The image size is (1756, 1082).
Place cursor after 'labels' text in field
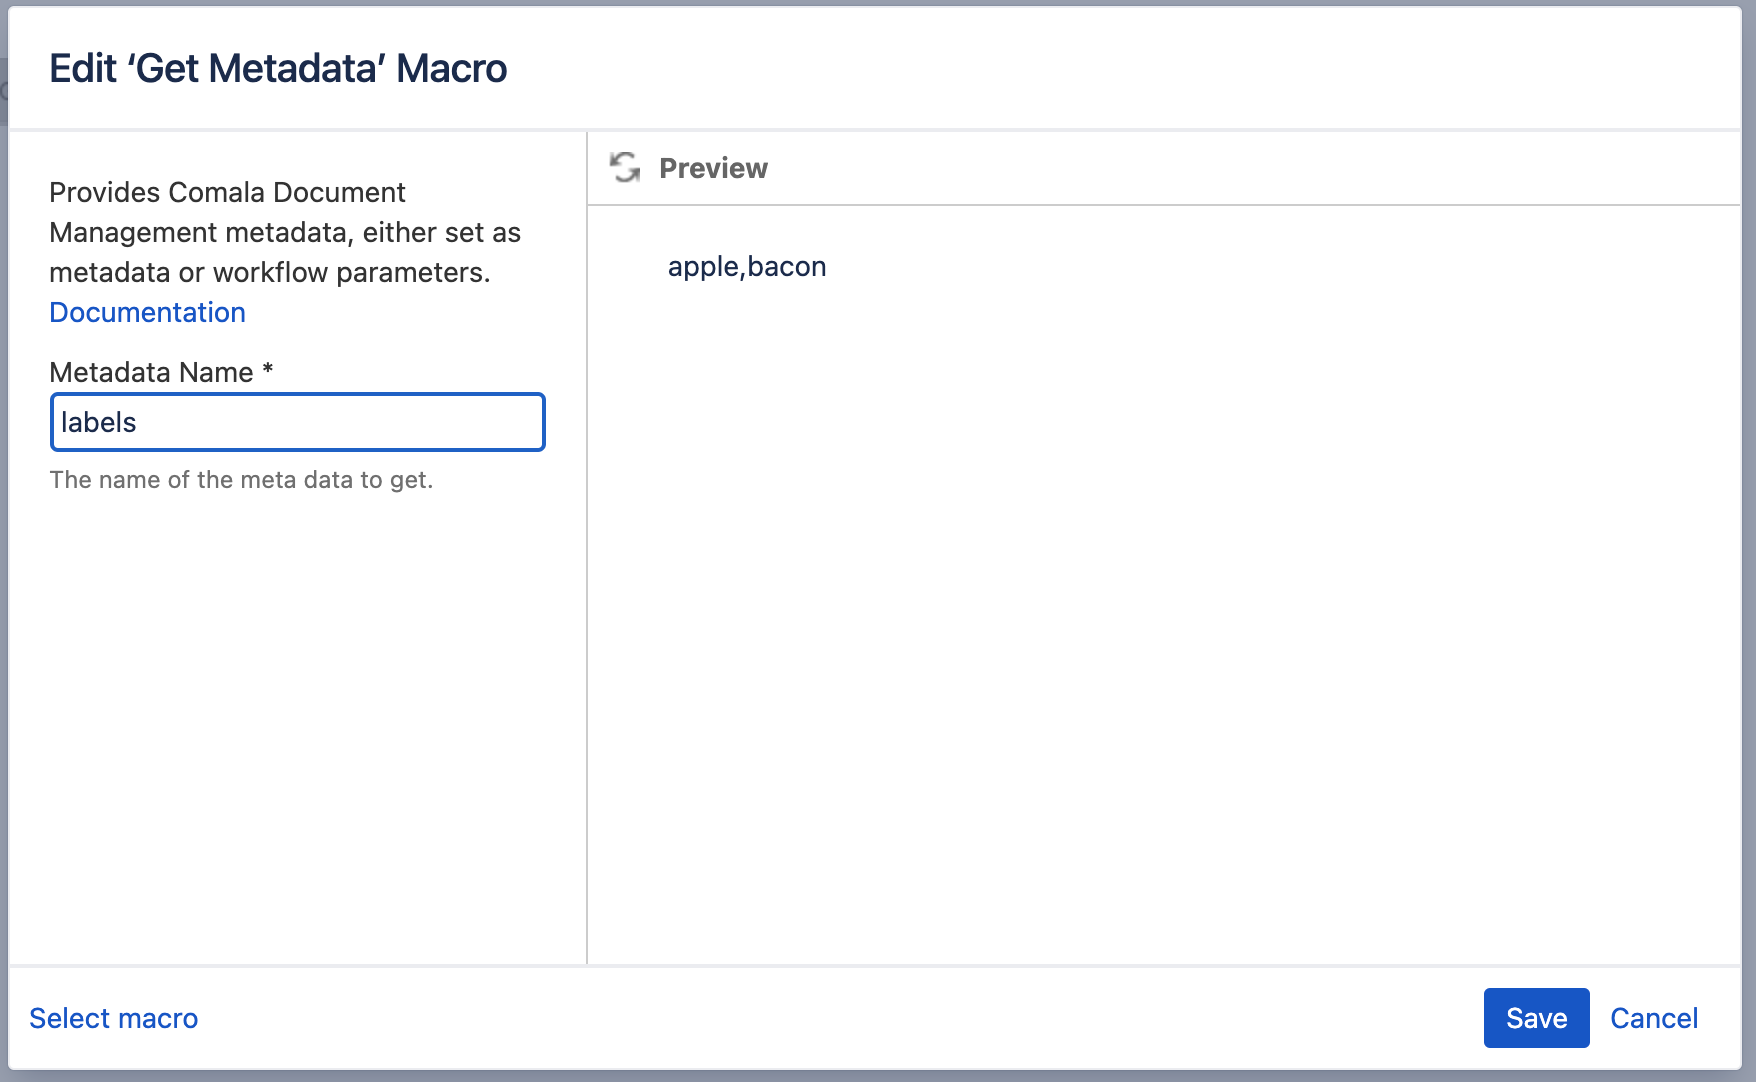(x=138, y=422)
